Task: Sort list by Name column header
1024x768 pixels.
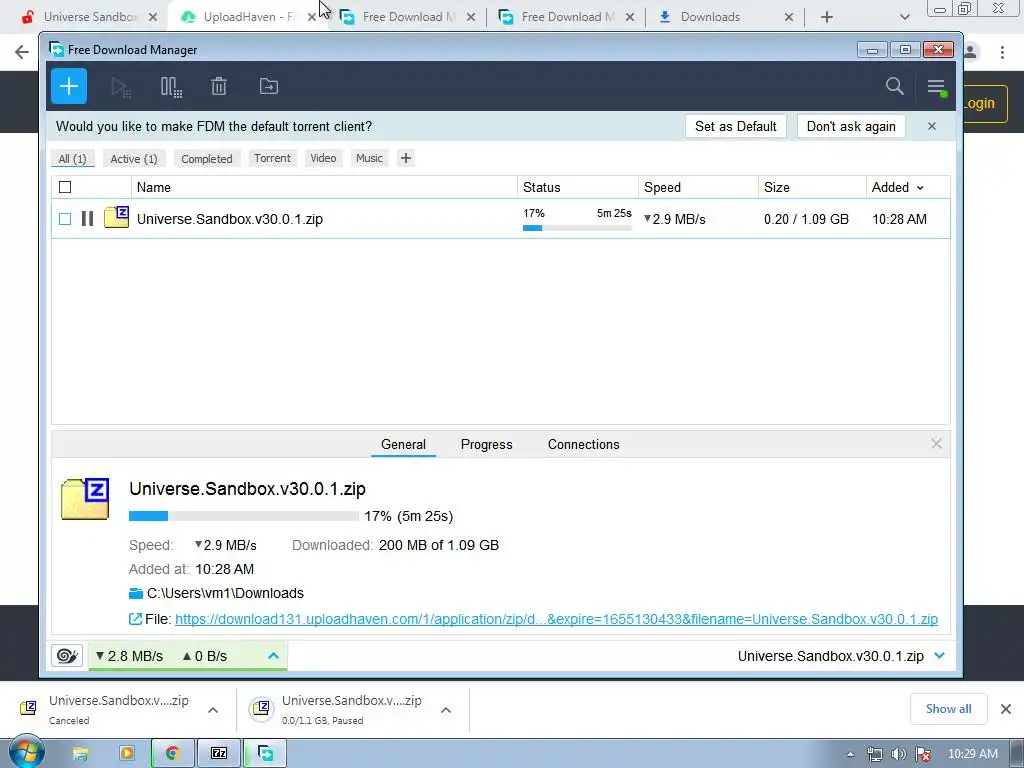Action: pyautogui.click(x=324, y=187)
